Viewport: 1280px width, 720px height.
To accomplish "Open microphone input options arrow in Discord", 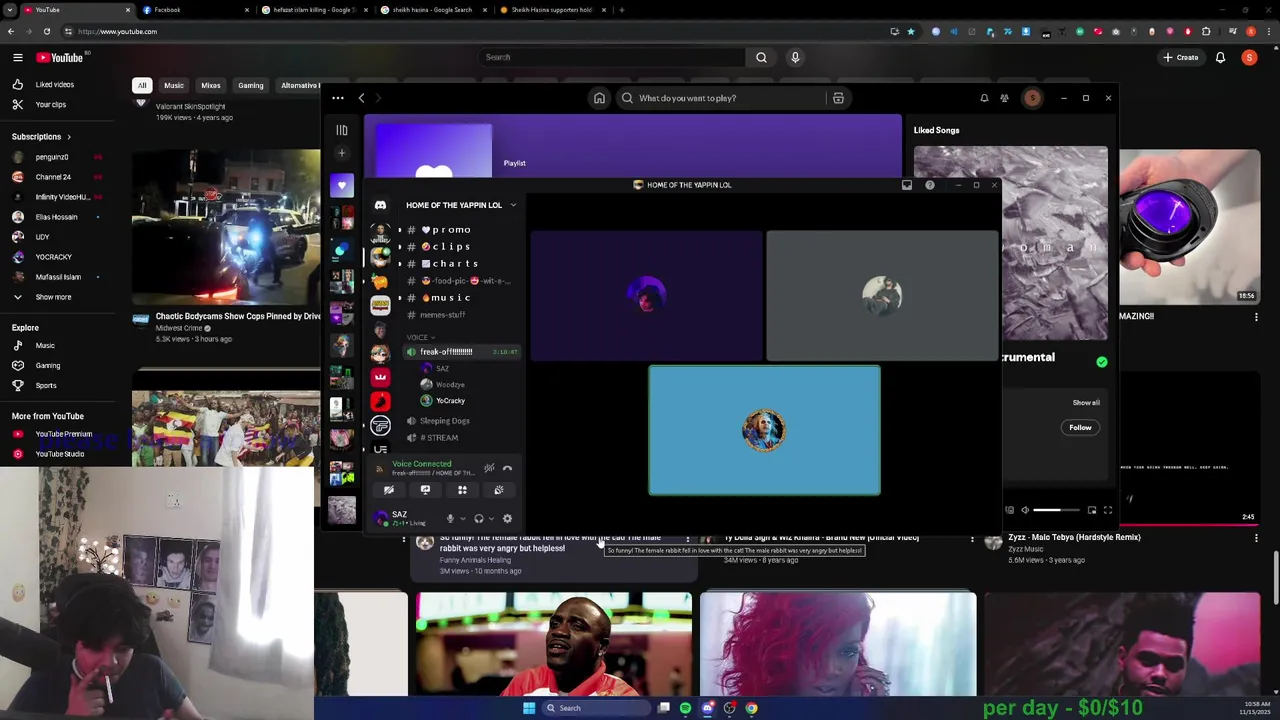I will tap(462, 519).
